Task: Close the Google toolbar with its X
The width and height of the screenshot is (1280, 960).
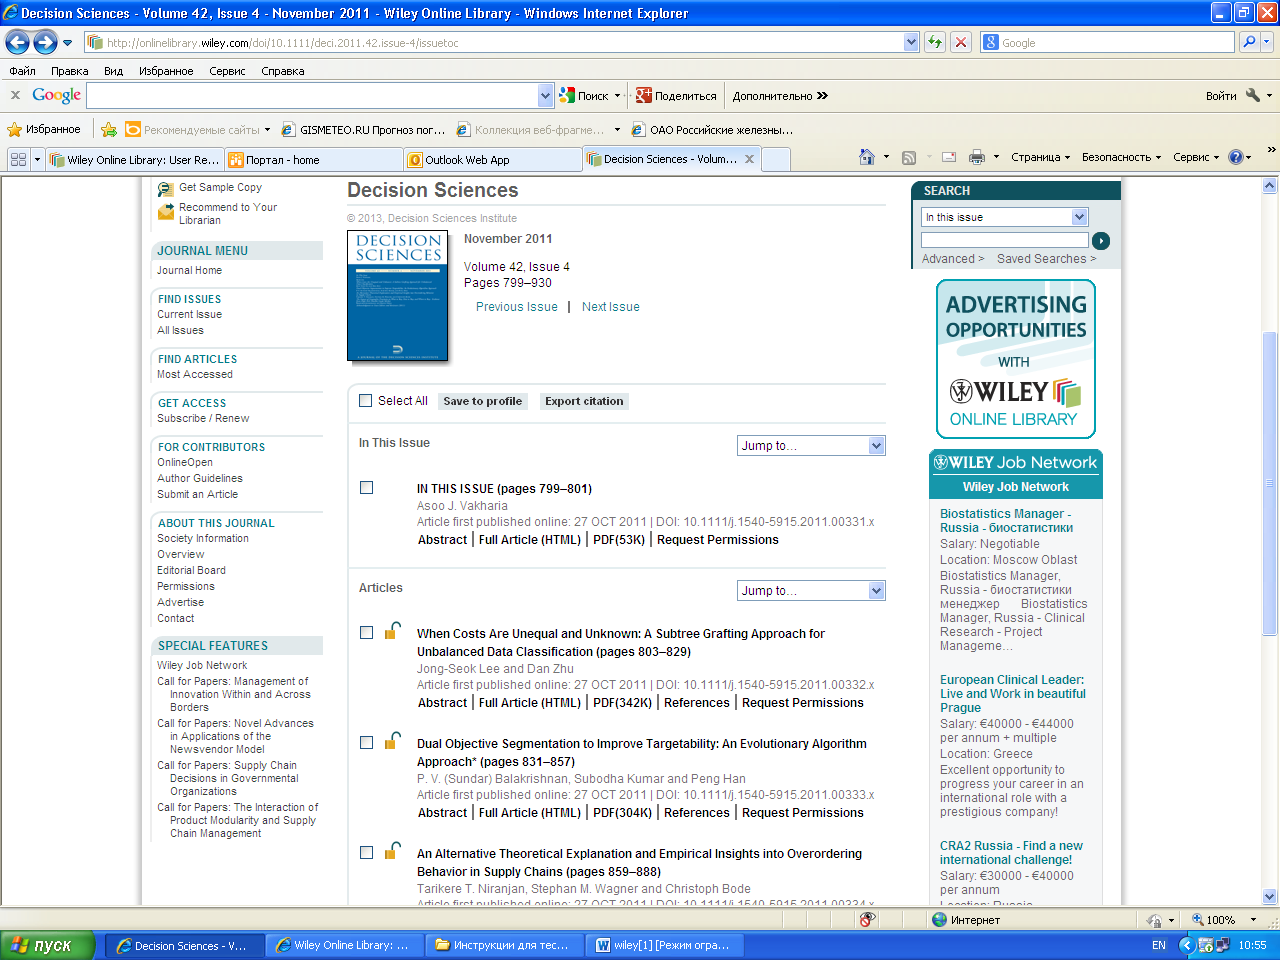Action: [15, 95]
